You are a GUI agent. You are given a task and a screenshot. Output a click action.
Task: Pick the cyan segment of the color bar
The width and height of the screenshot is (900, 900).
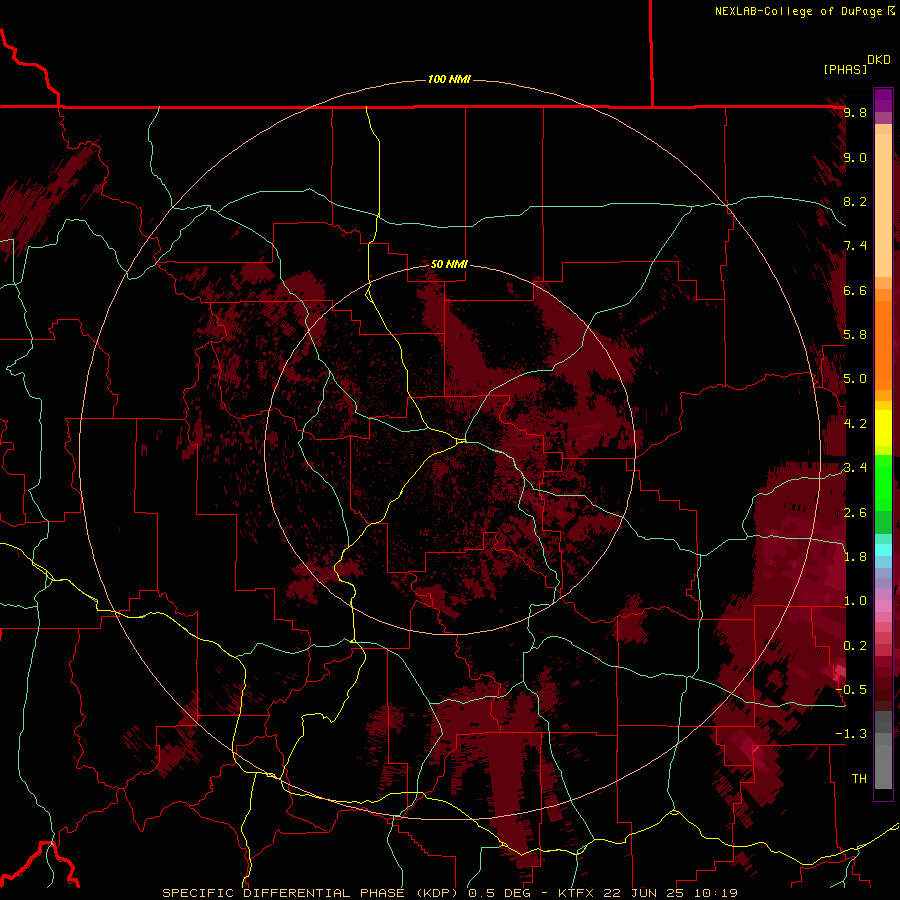click(x=883, y=550)
